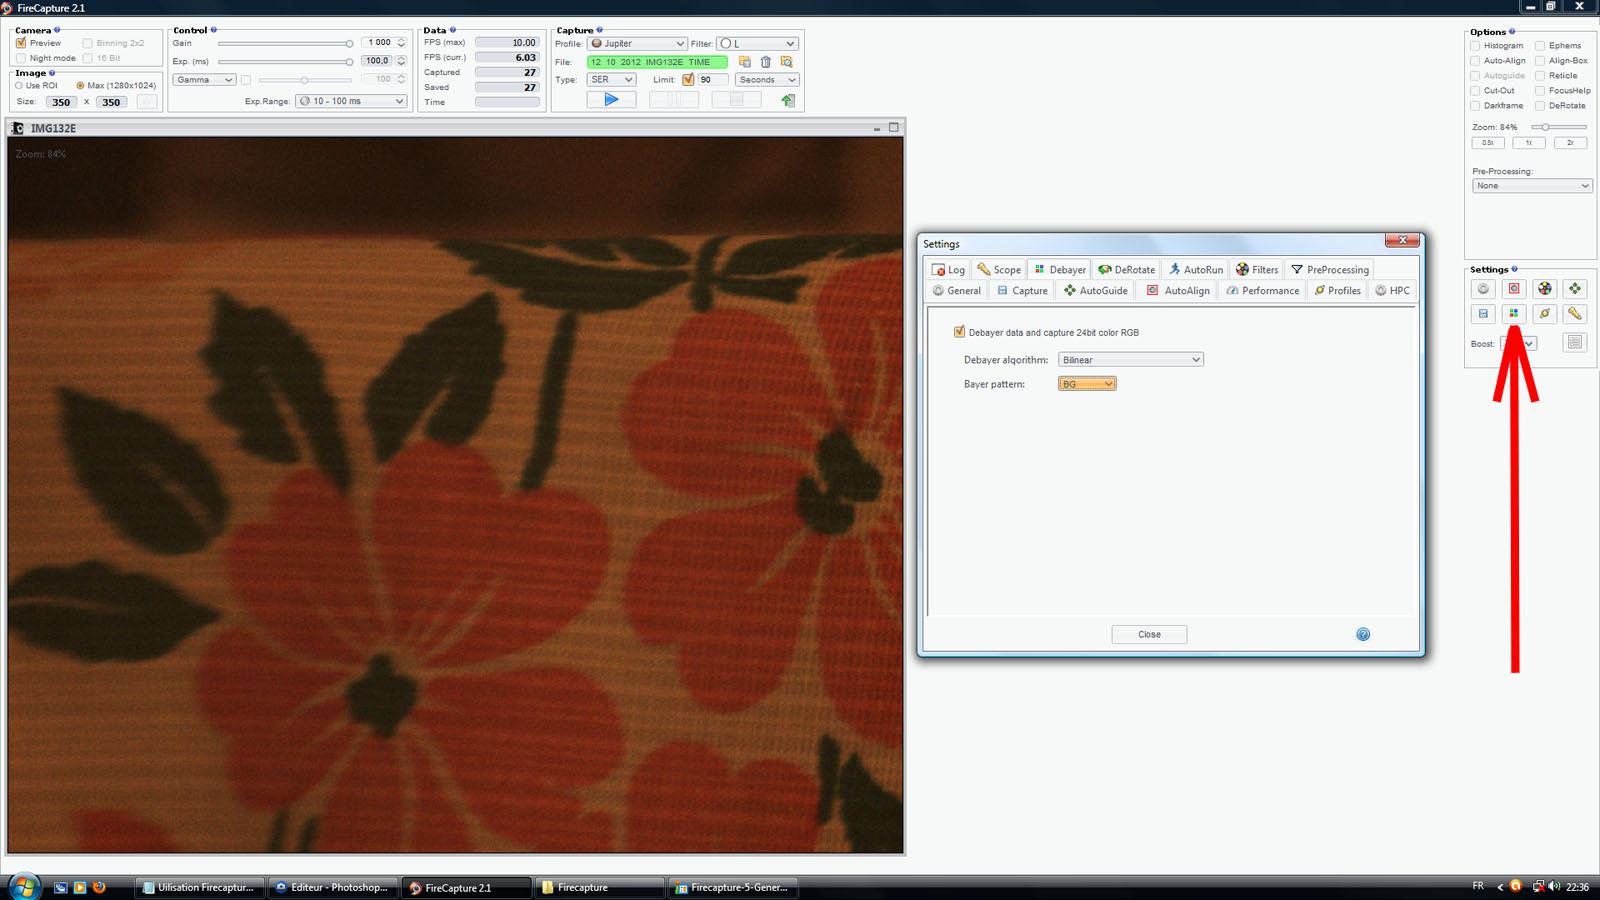Adjust the Exp. (ms) slider
Screen dimensions: 1600x900
pos(285,62)
